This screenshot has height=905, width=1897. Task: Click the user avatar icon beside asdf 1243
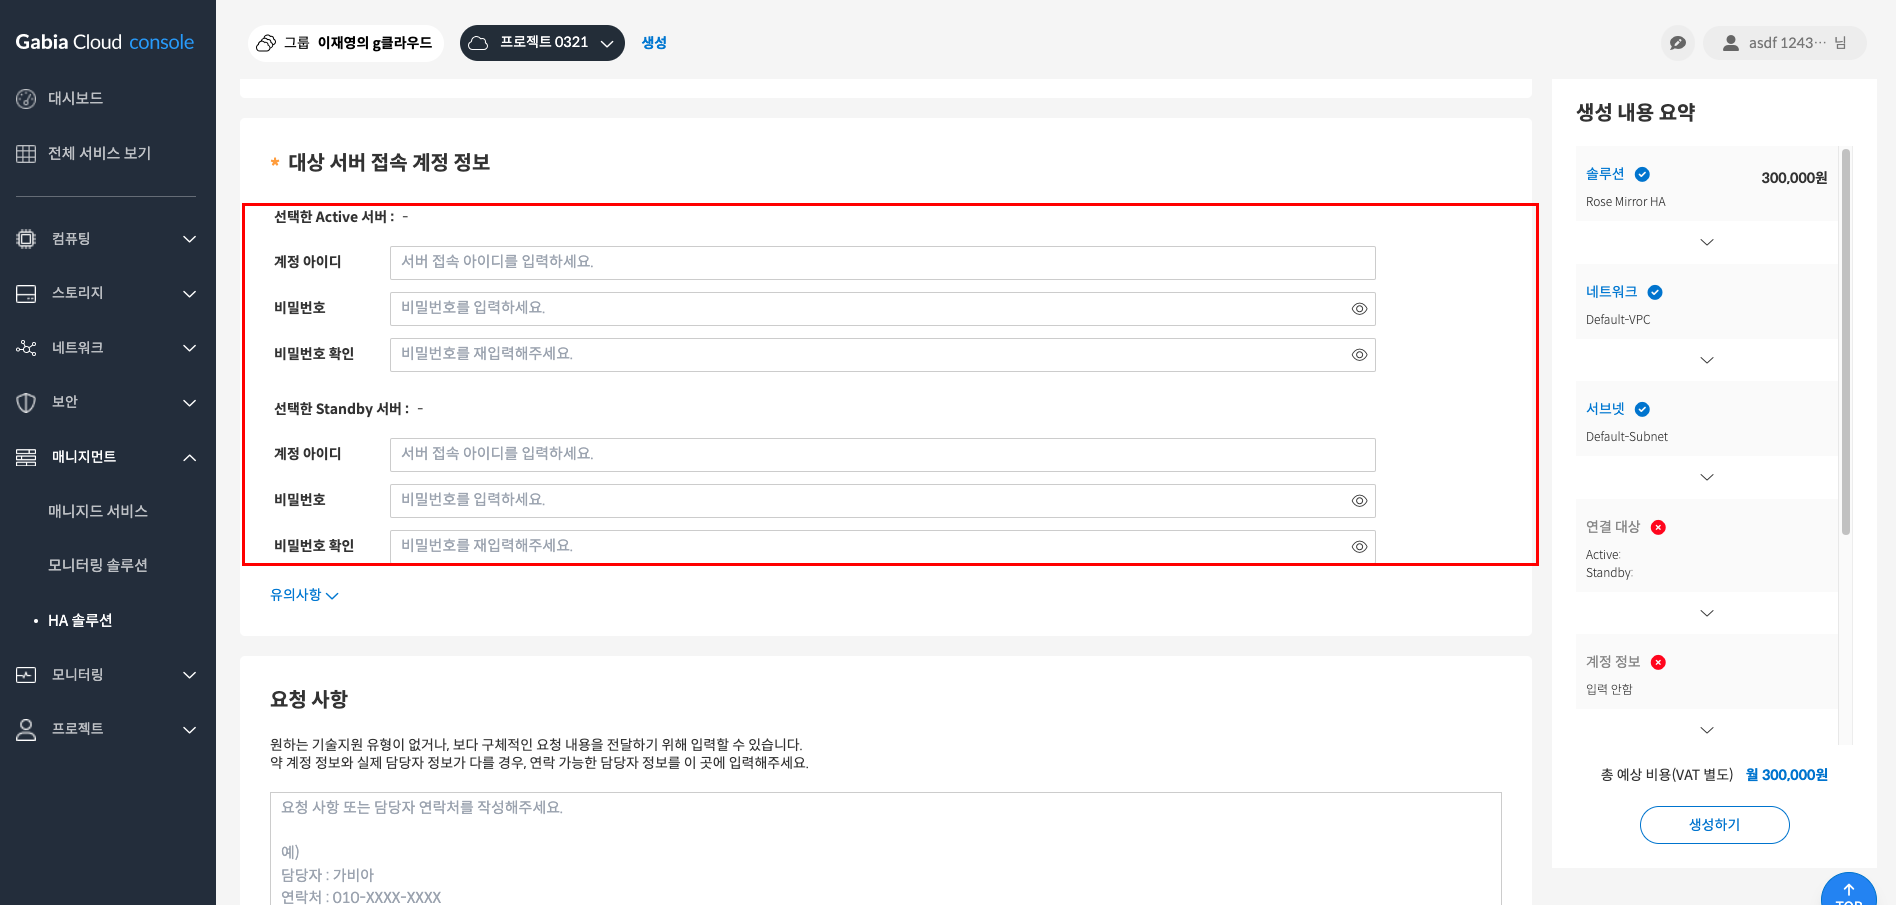pos(1730,43)
